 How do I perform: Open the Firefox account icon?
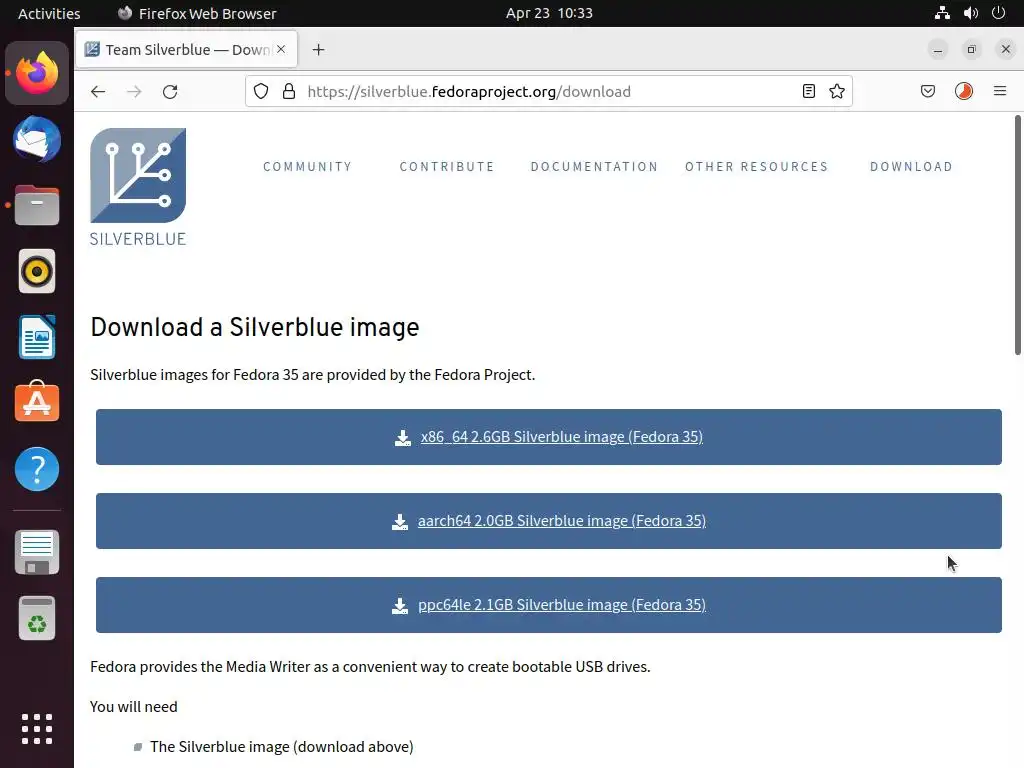click(x=964, y=91)
